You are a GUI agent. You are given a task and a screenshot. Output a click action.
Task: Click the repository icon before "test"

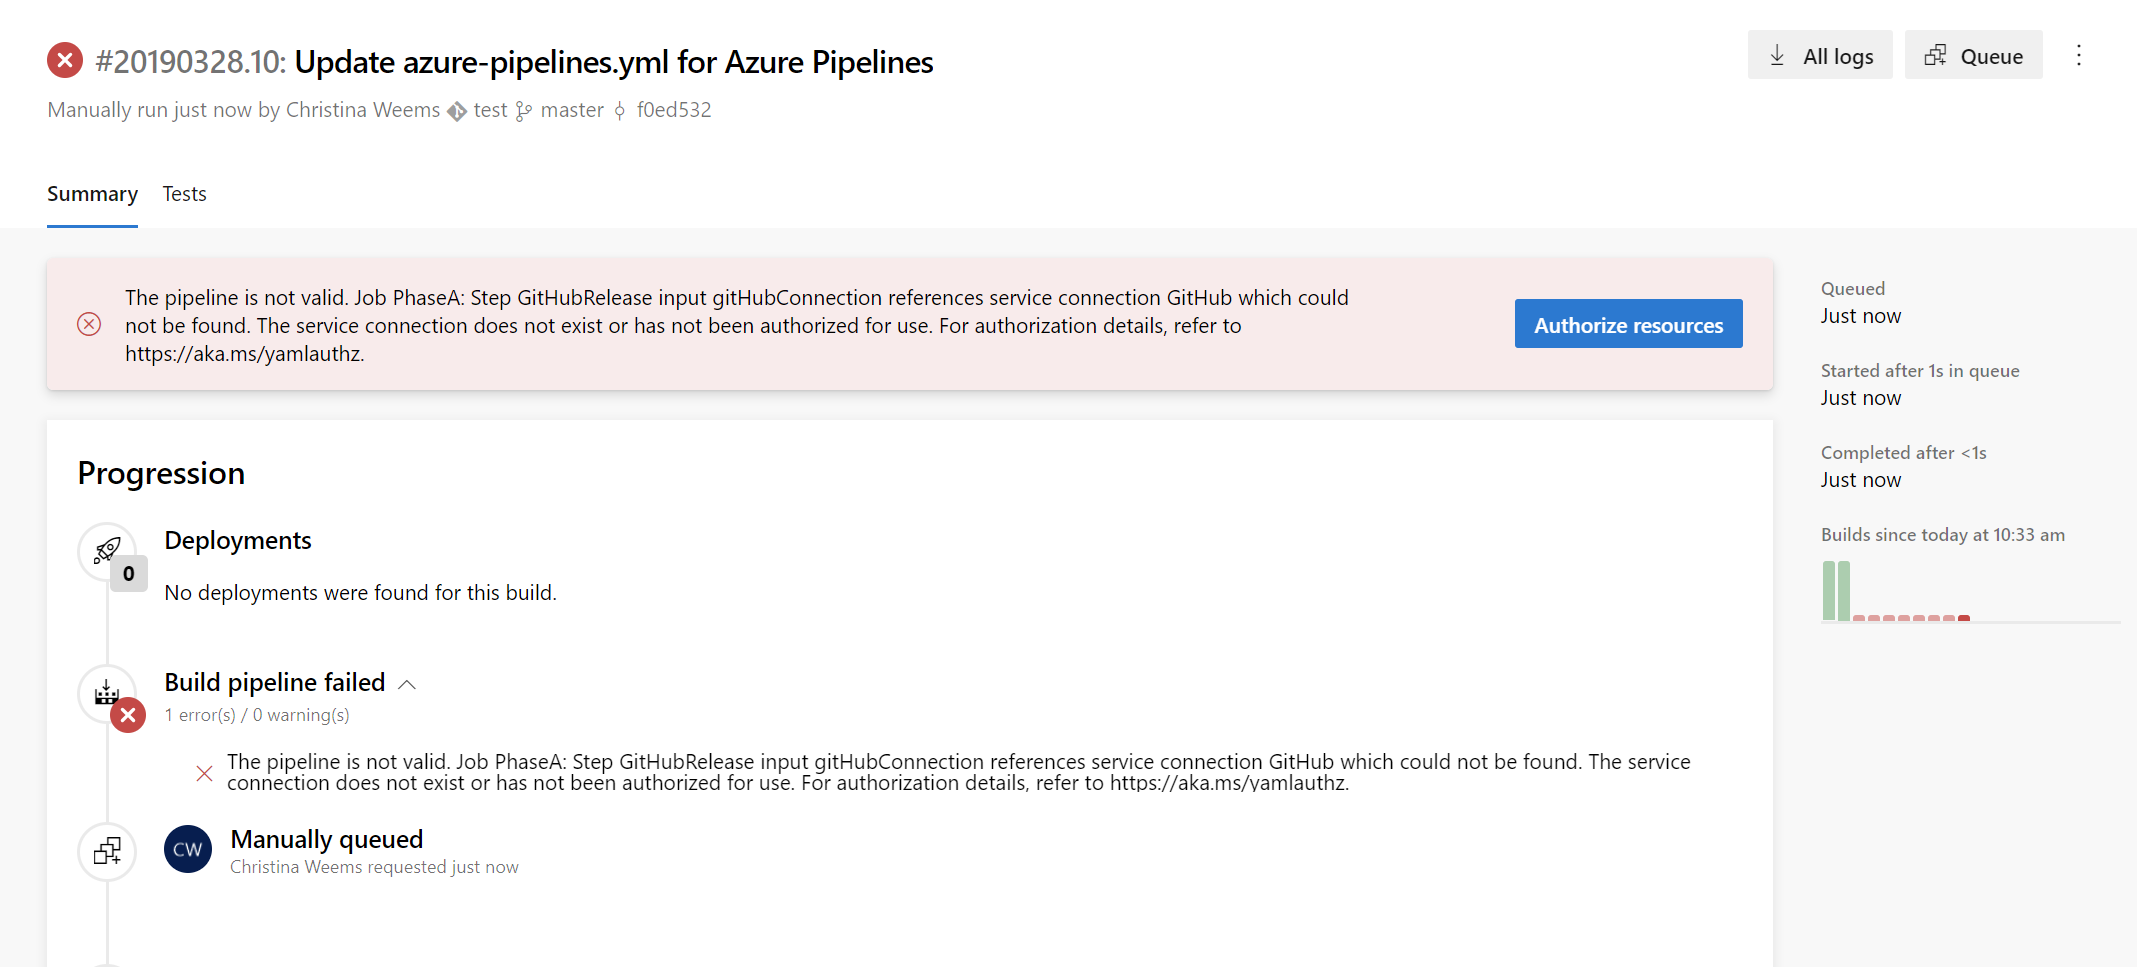click(458, 110)
